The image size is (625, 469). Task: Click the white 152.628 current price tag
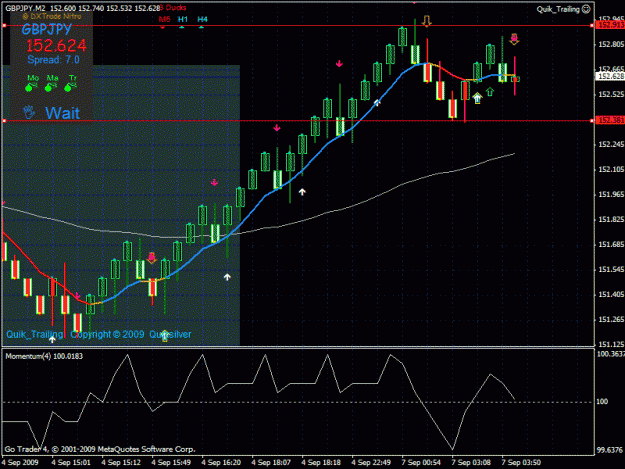[610, 76]
